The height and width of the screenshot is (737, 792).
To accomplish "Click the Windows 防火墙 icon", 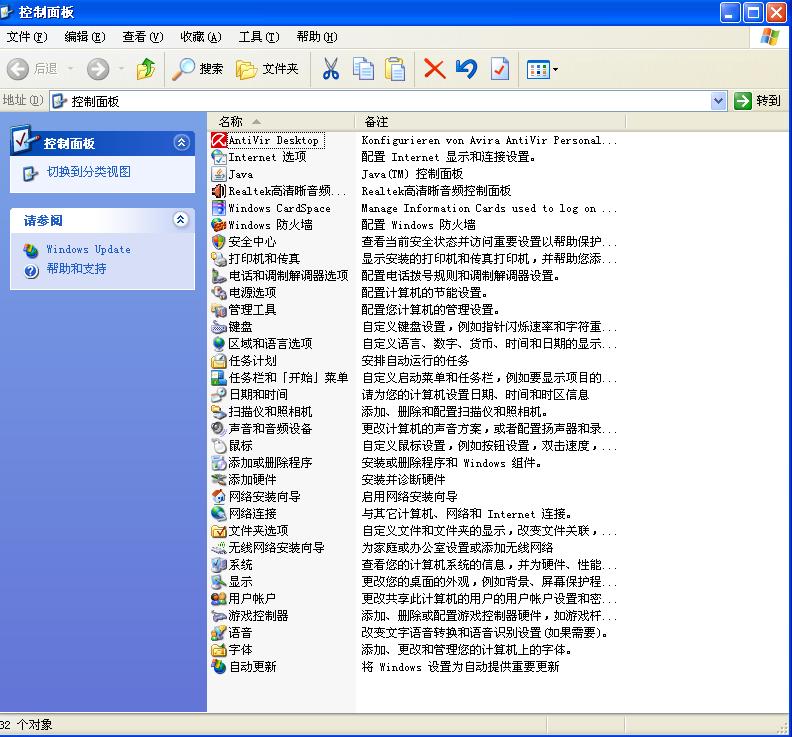I will point(219,225).
